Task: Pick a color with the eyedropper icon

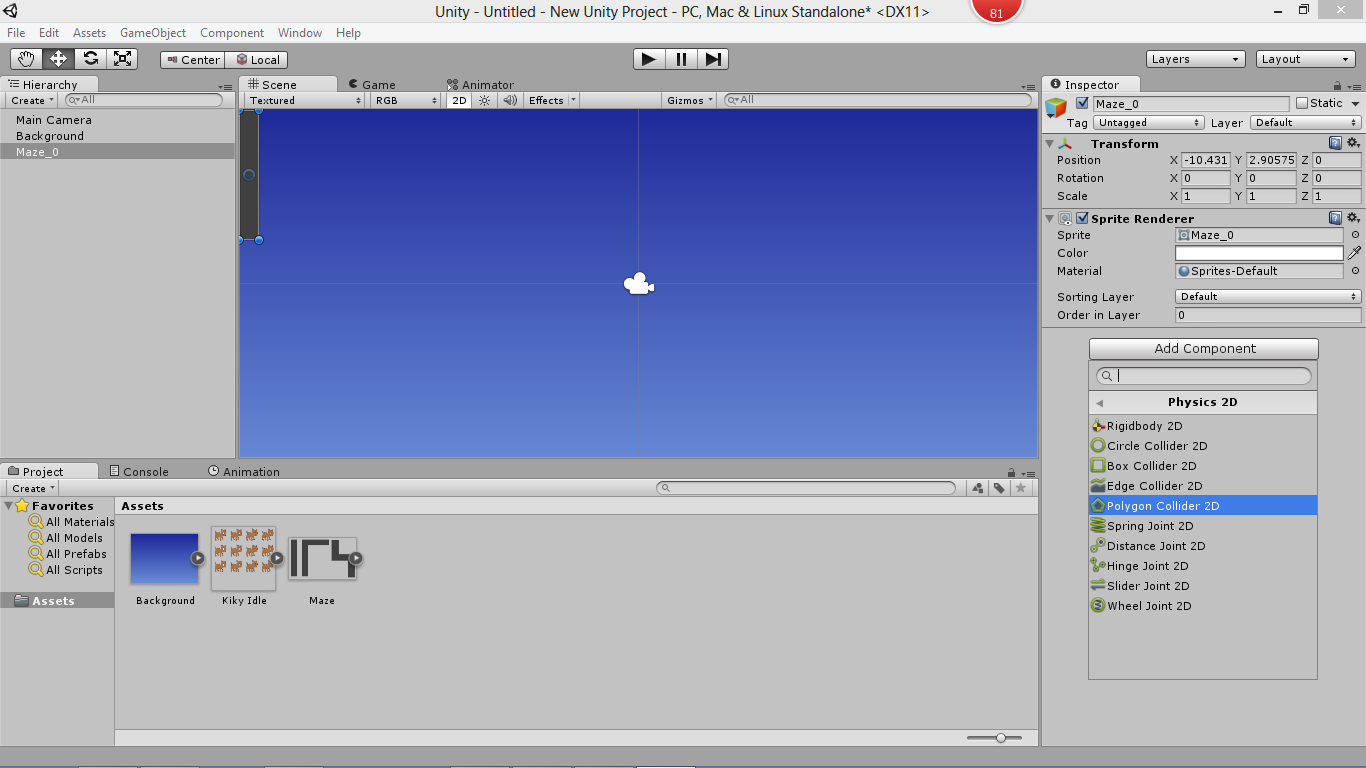Action: [1353, 253]
